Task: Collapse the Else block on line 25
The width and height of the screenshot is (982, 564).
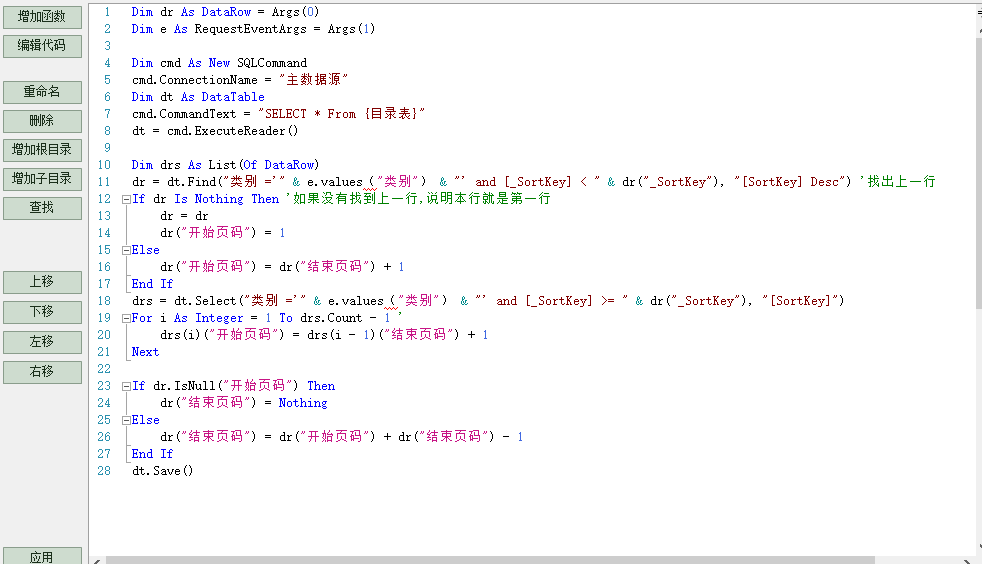Action: click(126, 420)
